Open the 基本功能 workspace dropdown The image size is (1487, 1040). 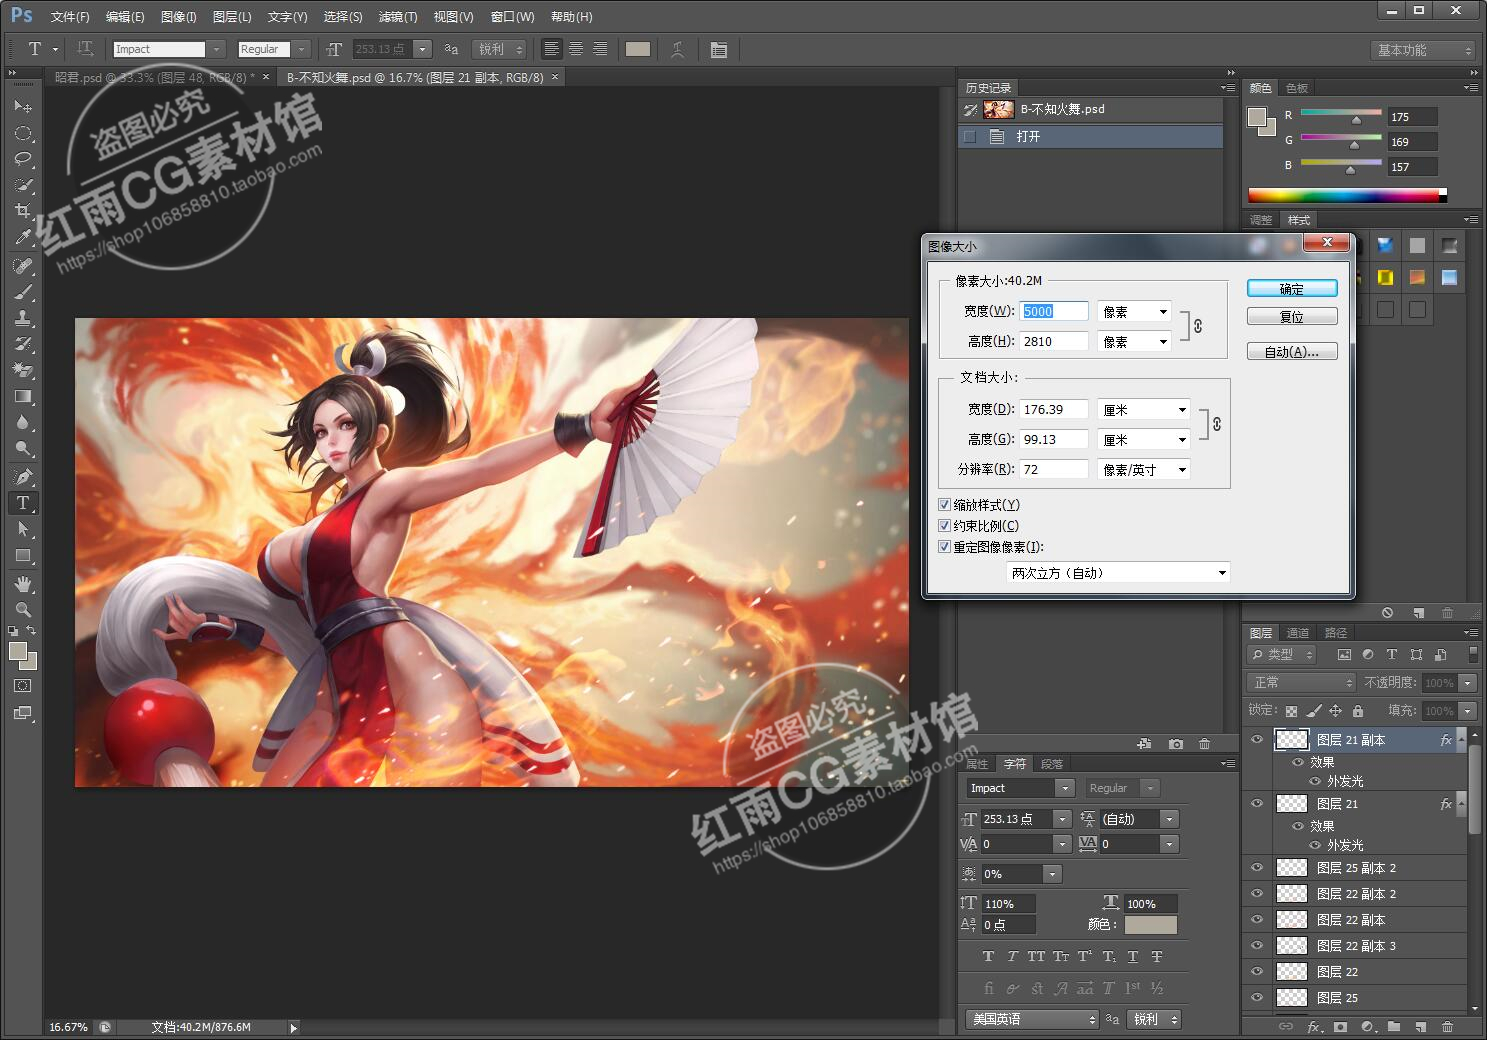pos(1423,50)
